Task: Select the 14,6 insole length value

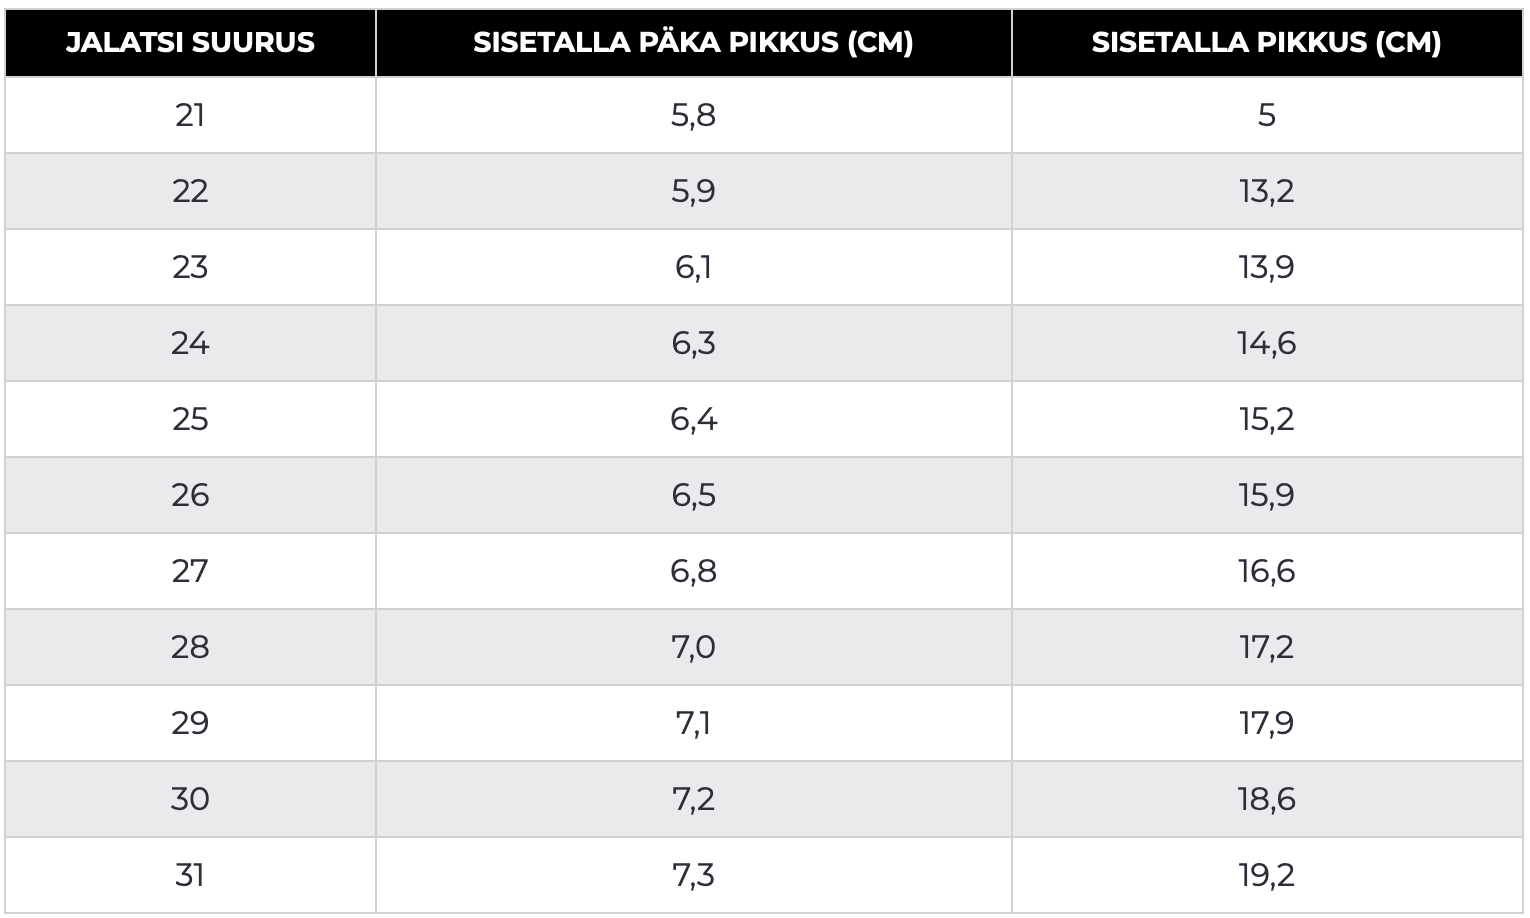Action: pyautogui.click(x=1266, y=344)
